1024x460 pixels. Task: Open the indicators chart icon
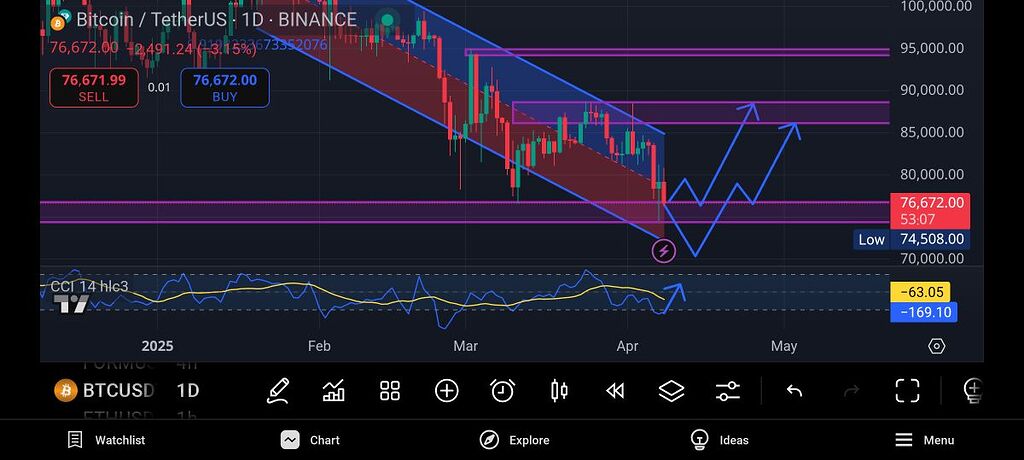(x=334, y=391)
